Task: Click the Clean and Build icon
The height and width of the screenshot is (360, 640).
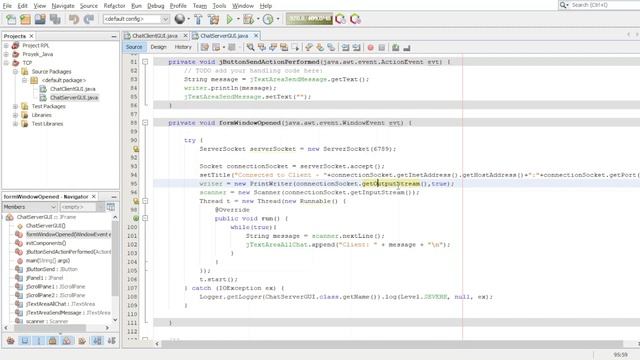Action: [213, 19]
